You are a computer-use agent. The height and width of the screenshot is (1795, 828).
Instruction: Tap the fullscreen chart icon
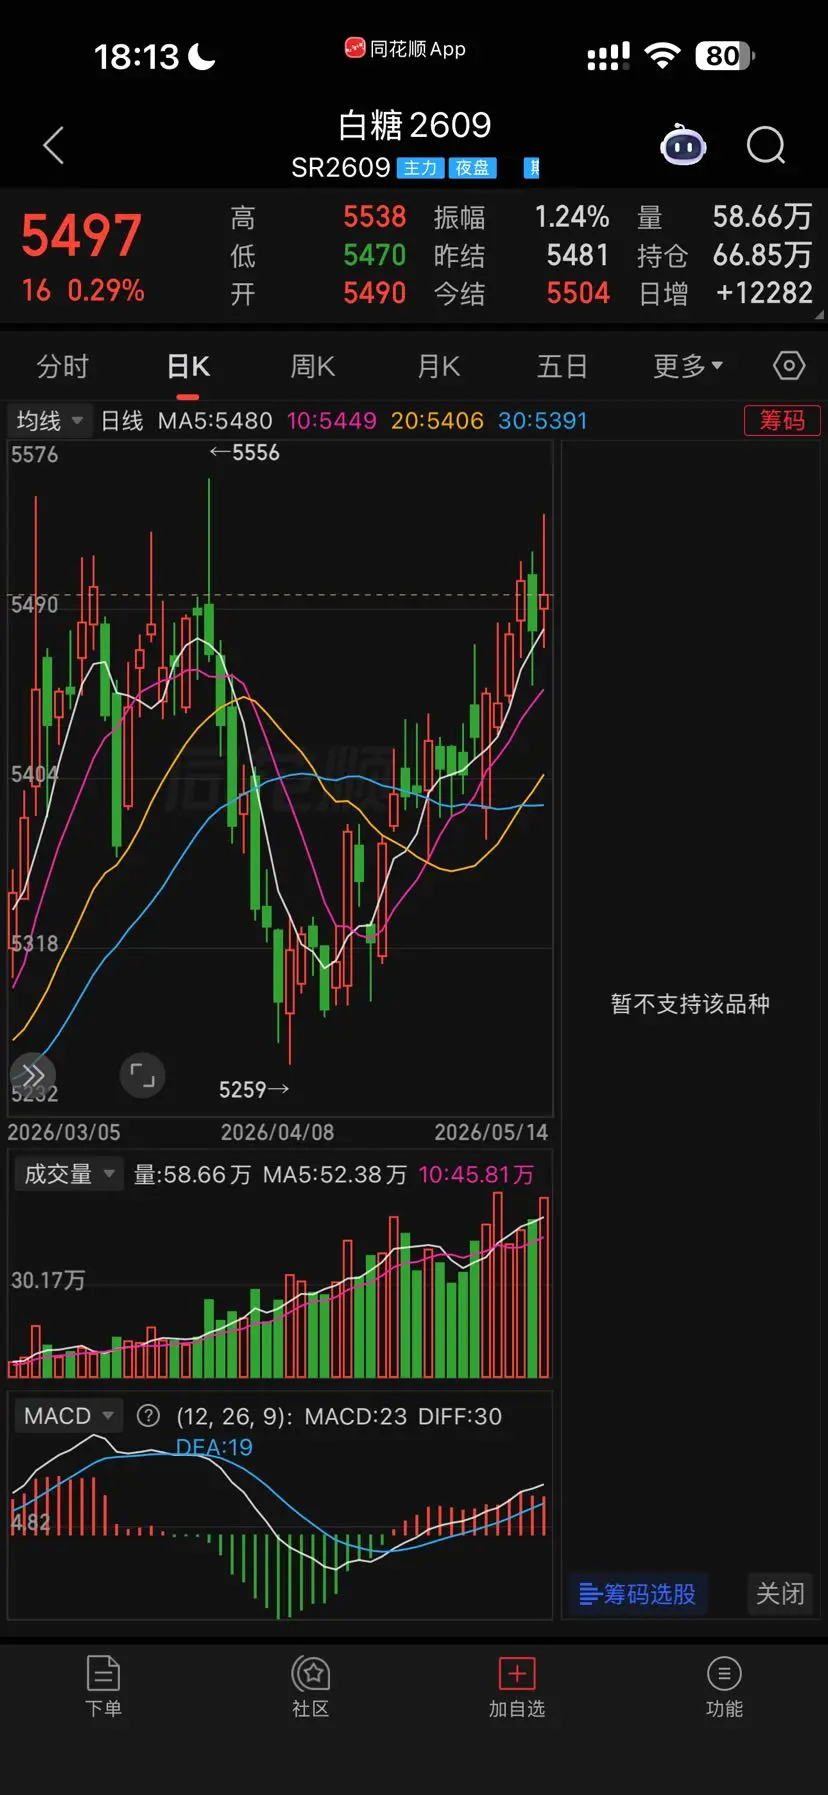[143, 1076]
